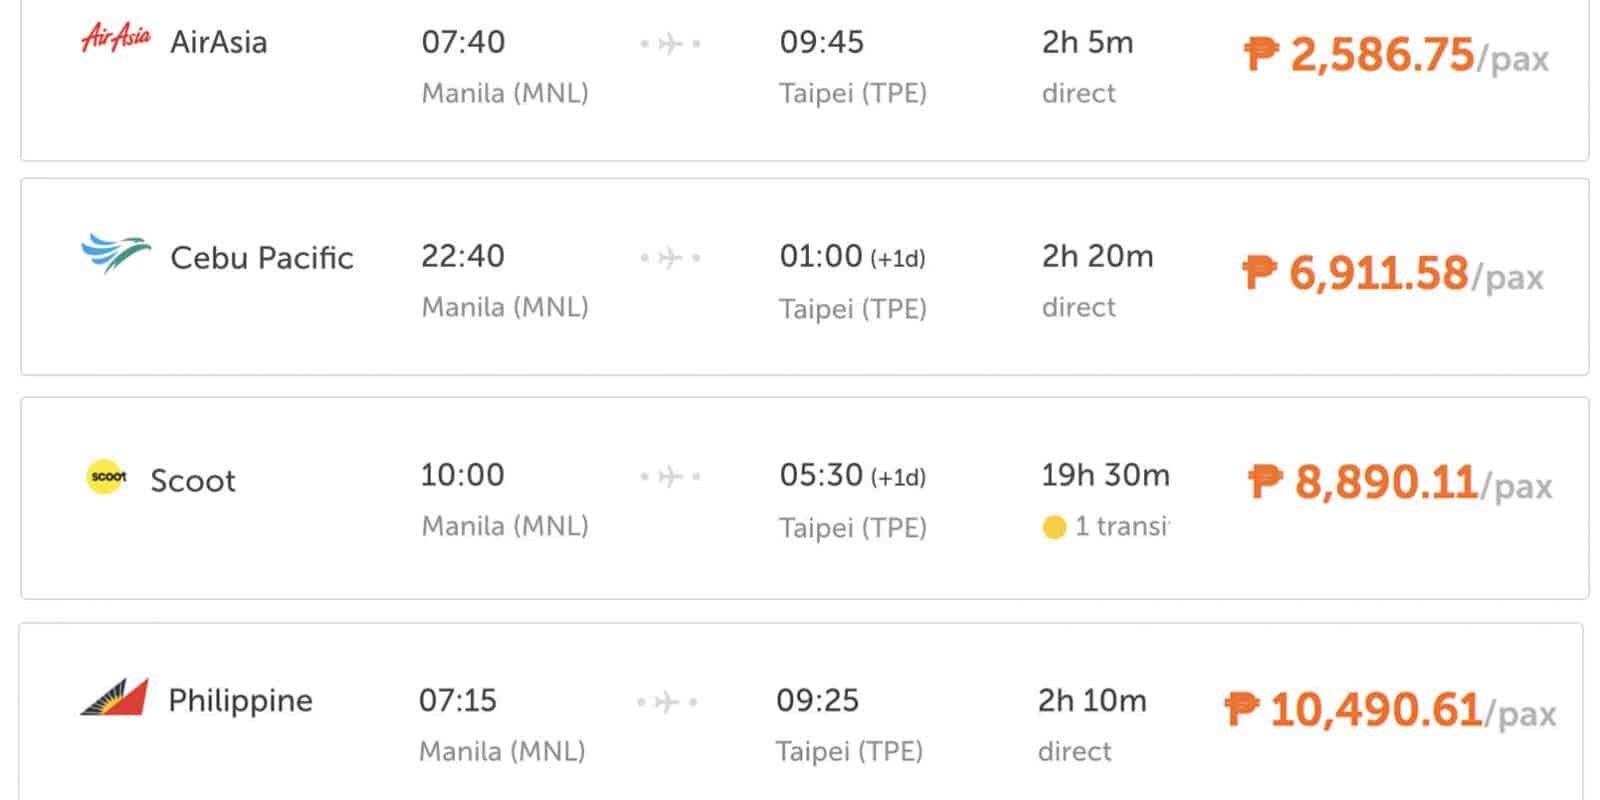The width and height of the screenshot is (1600, 800).
Task: Click the Philippine 2h 10m duration
Action: point(1092,700)
